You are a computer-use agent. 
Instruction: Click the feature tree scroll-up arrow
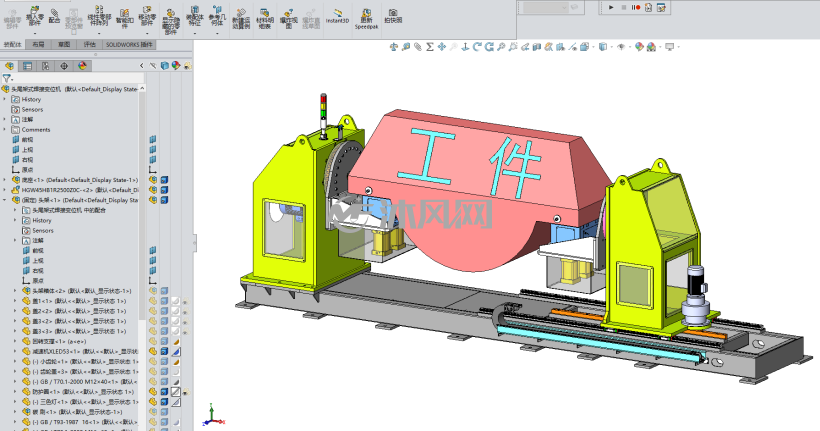tap(142, 89)
